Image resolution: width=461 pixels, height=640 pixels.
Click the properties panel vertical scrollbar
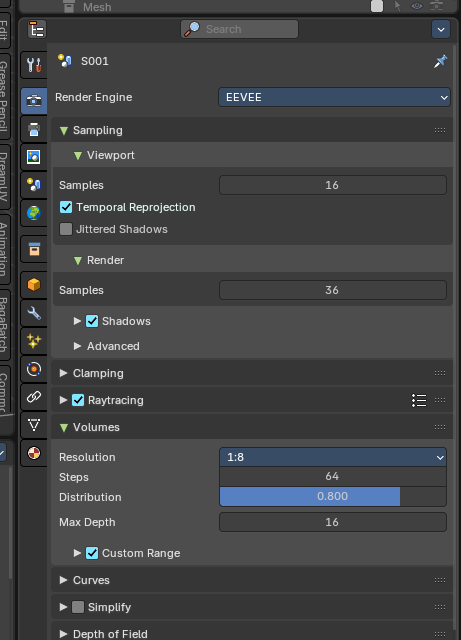456,337
